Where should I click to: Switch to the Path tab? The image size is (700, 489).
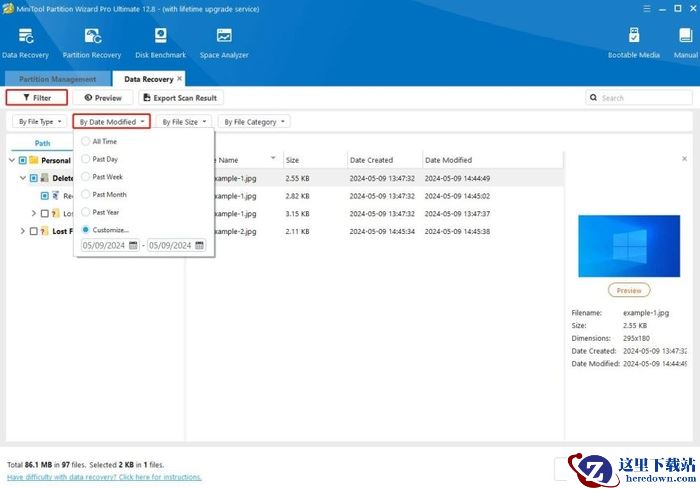pos(42,143)
